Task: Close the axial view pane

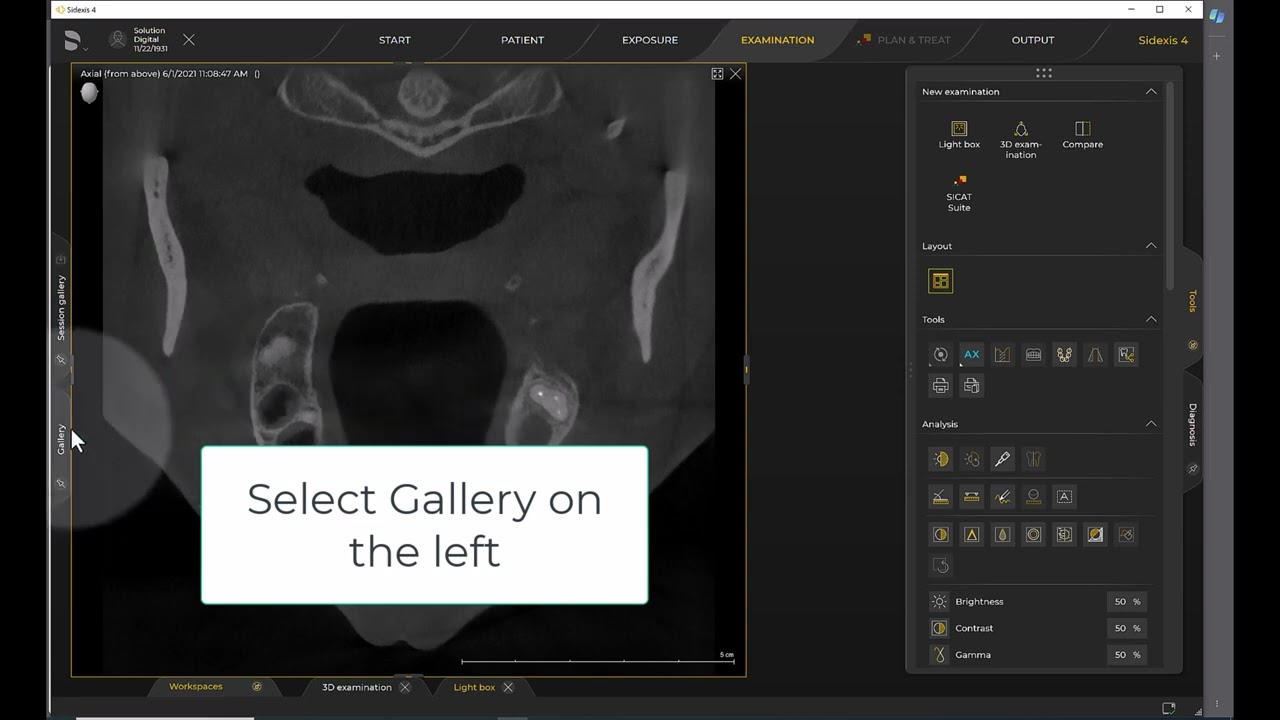Action: coord(736,74)
